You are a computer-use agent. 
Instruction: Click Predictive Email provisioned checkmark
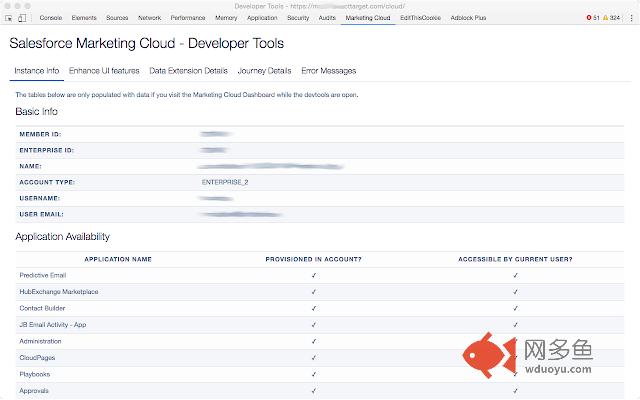coord(313,276)
